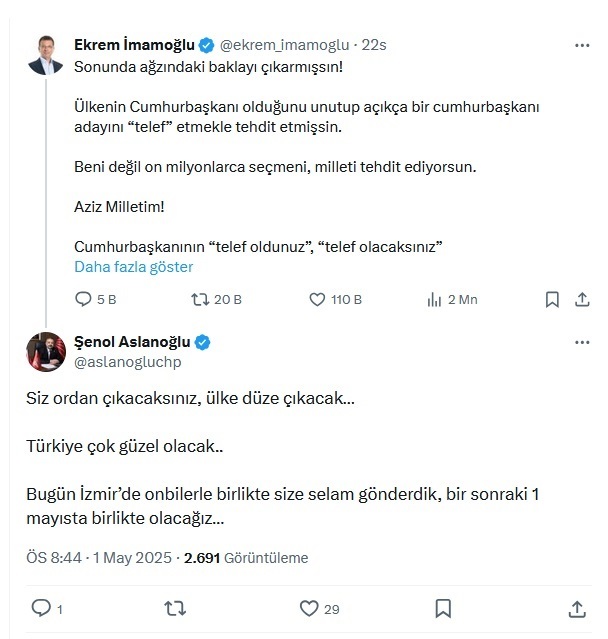Share Şenol Aslanoğlu's tweet
The width and height of the screenshot is (608, 639).
577,607
